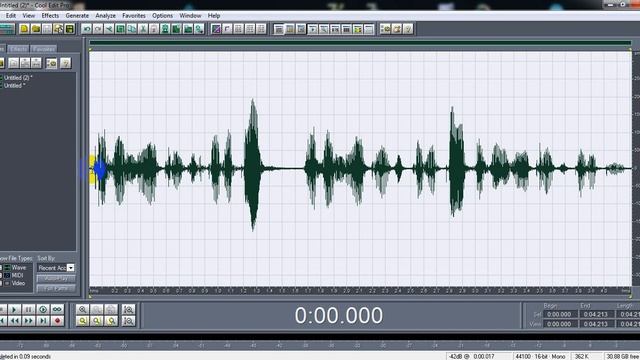Click the largest waveform peak near 1.3 seconds
640x360 pixels.
pos(253,165)
